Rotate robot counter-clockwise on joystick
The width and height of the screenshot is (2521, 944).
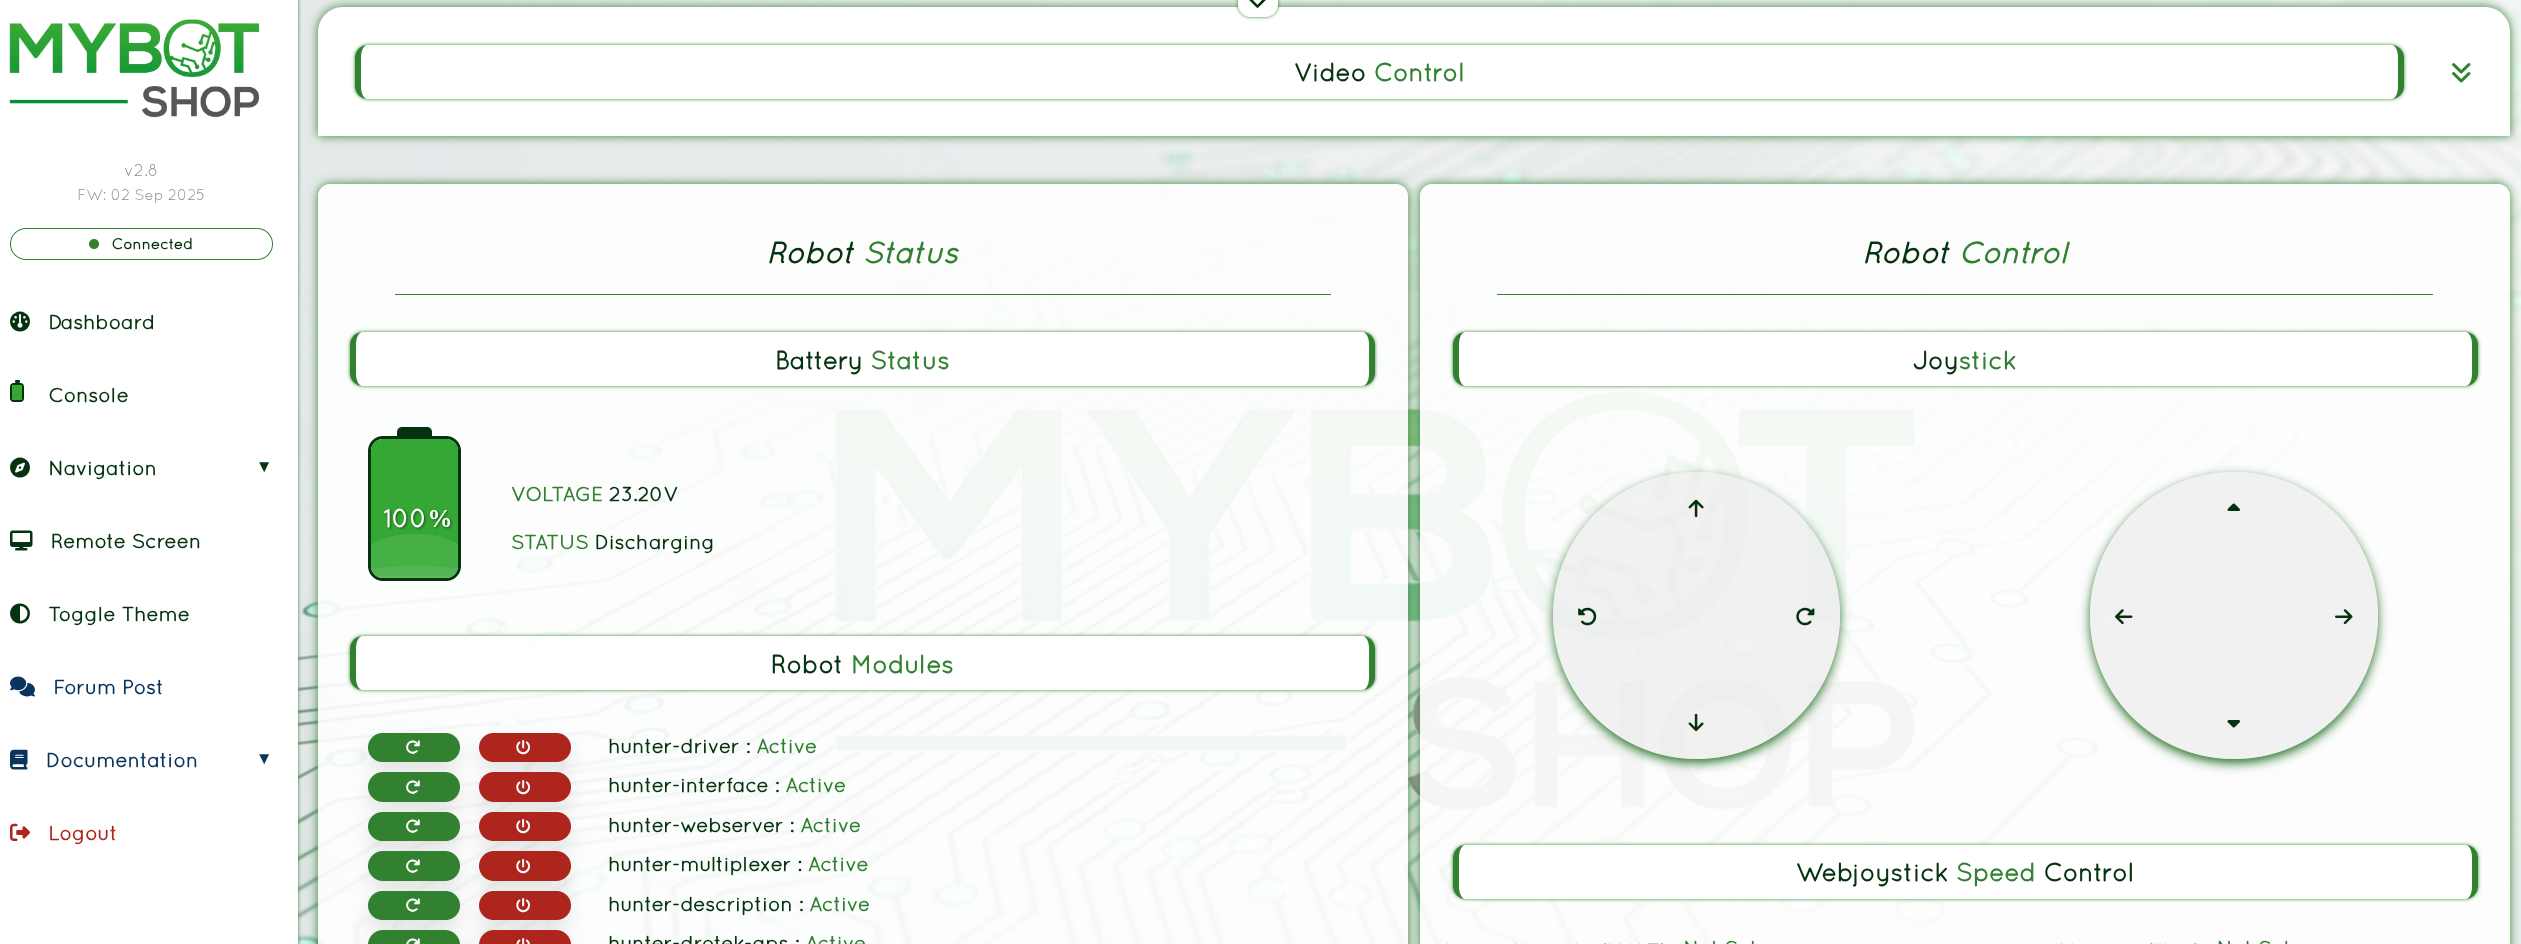coord(1587,617)
